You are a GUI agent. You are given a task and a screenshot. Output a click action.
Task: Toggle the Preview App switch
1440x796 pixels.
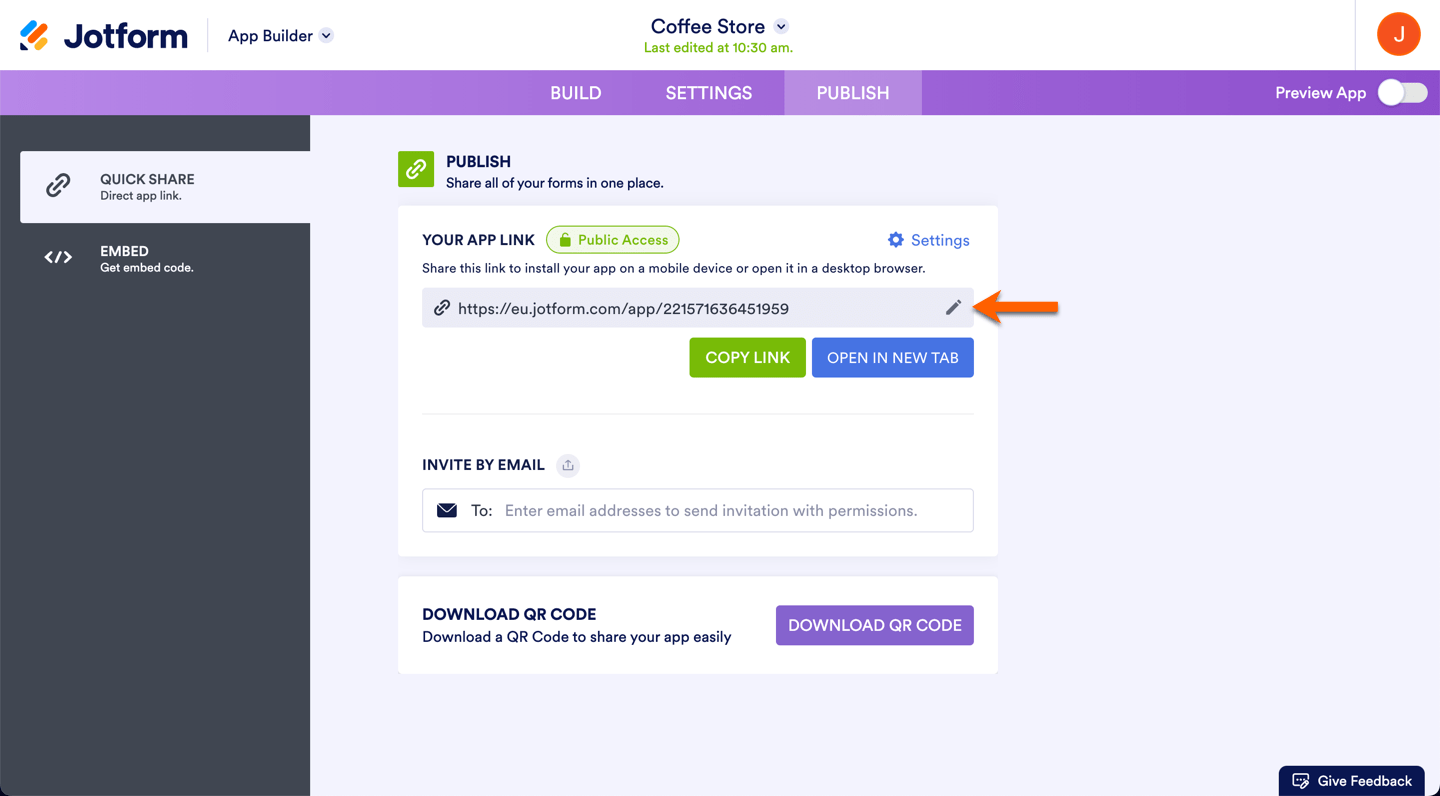(1402, 93)
